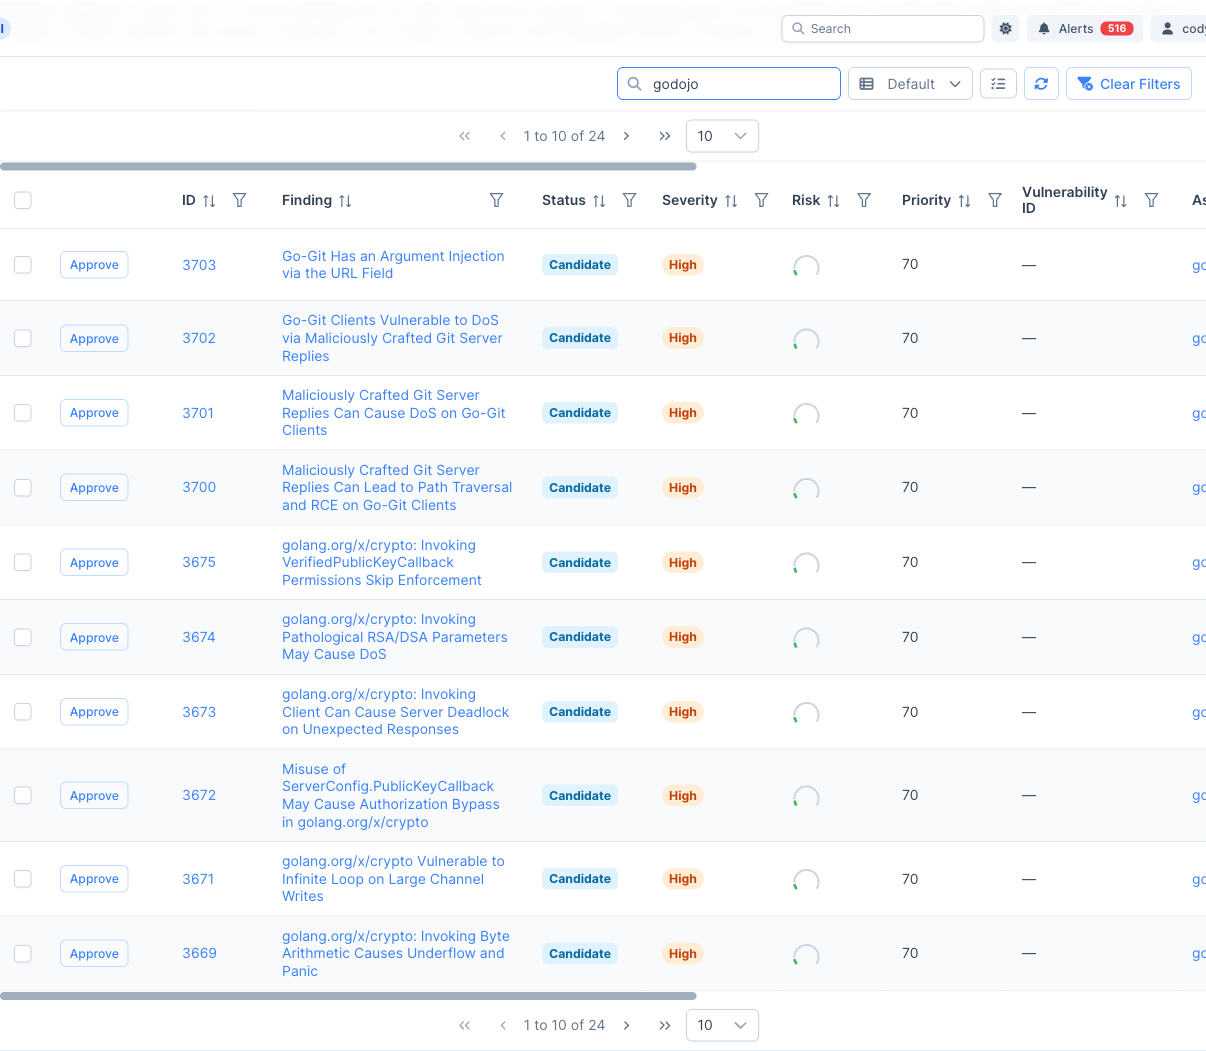
Task: Click Clear Filters button
Action: point(1129,84)
